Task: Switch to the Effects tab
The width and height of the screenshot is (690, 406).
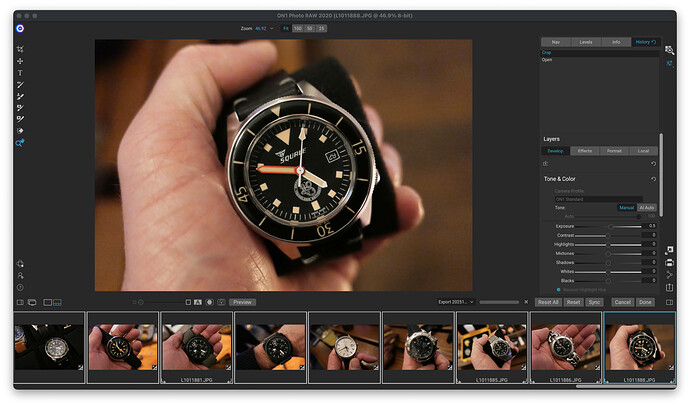Action: click(x=585, y=150)
